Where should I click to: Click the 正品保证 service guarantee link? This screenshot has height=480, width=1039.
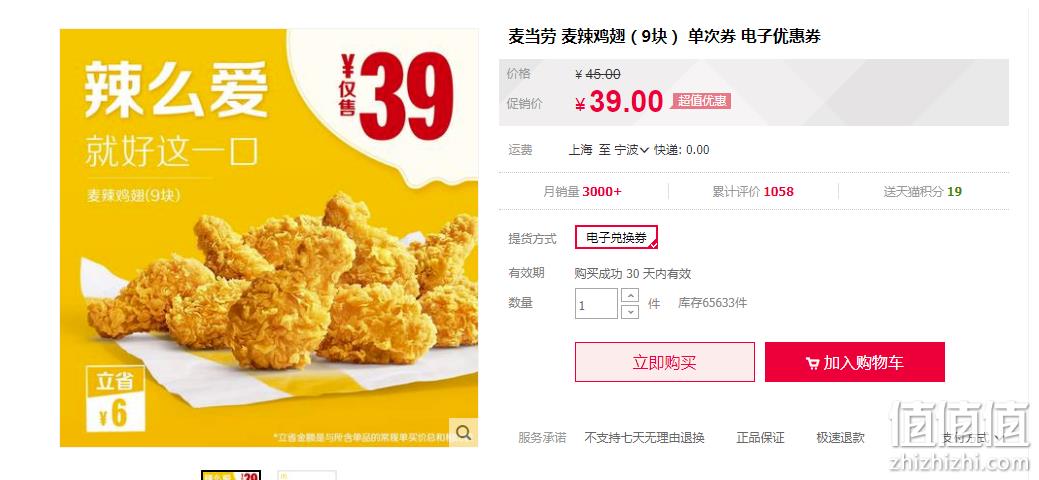760,438
